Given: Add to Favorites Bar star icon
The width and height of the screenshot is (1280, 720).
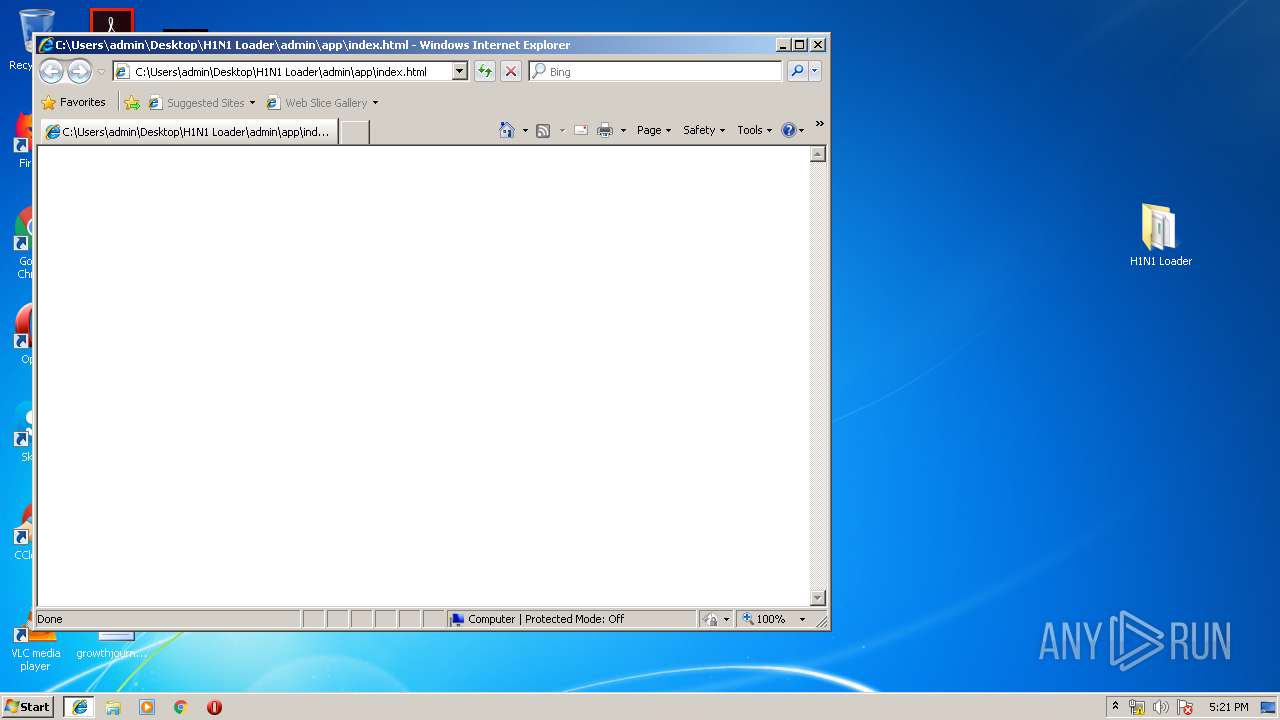Looking at the screenshot, I should [x=132, y=103].
